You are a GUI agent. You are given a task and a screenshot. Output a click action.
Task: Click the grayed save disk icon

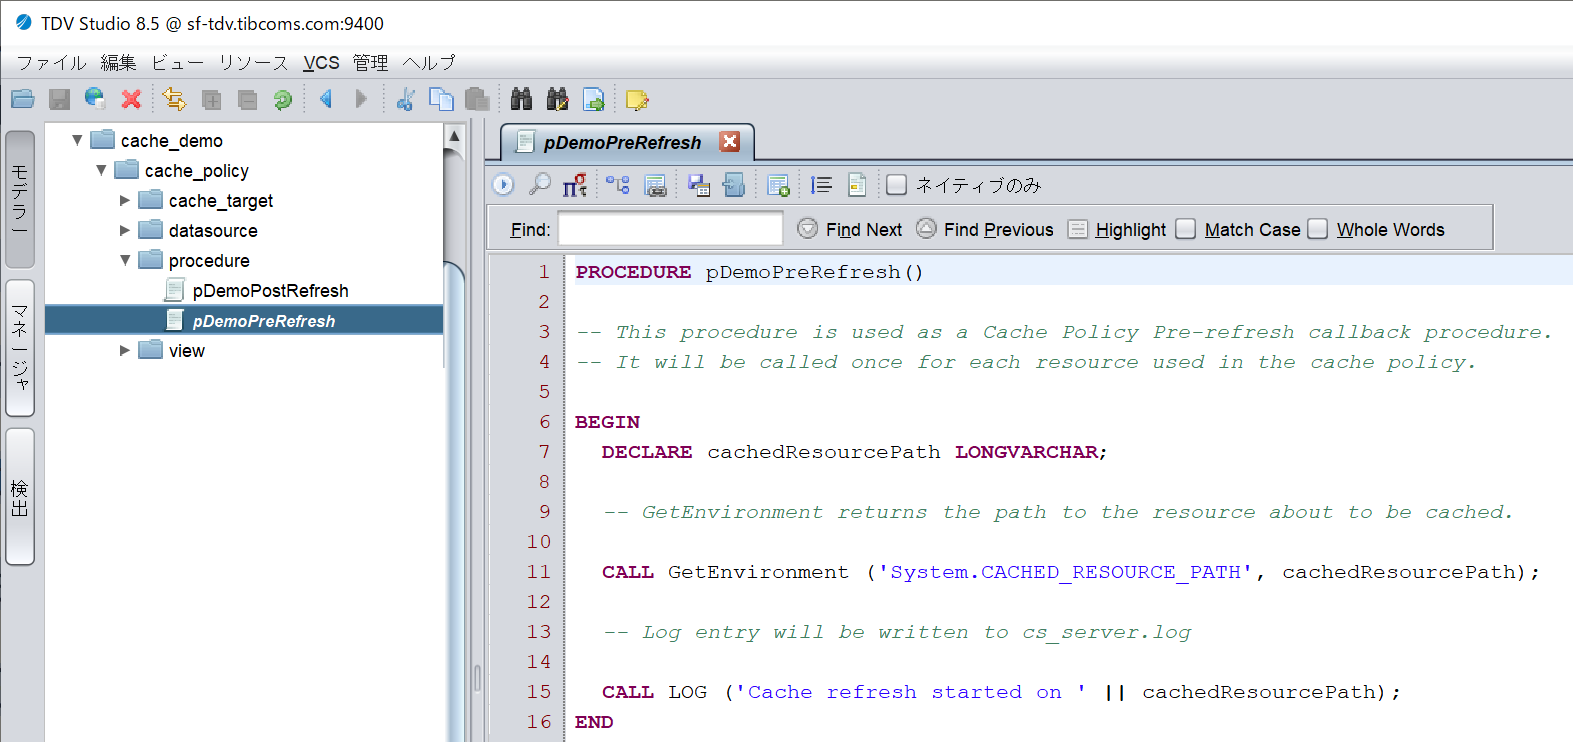click(60, 99)
